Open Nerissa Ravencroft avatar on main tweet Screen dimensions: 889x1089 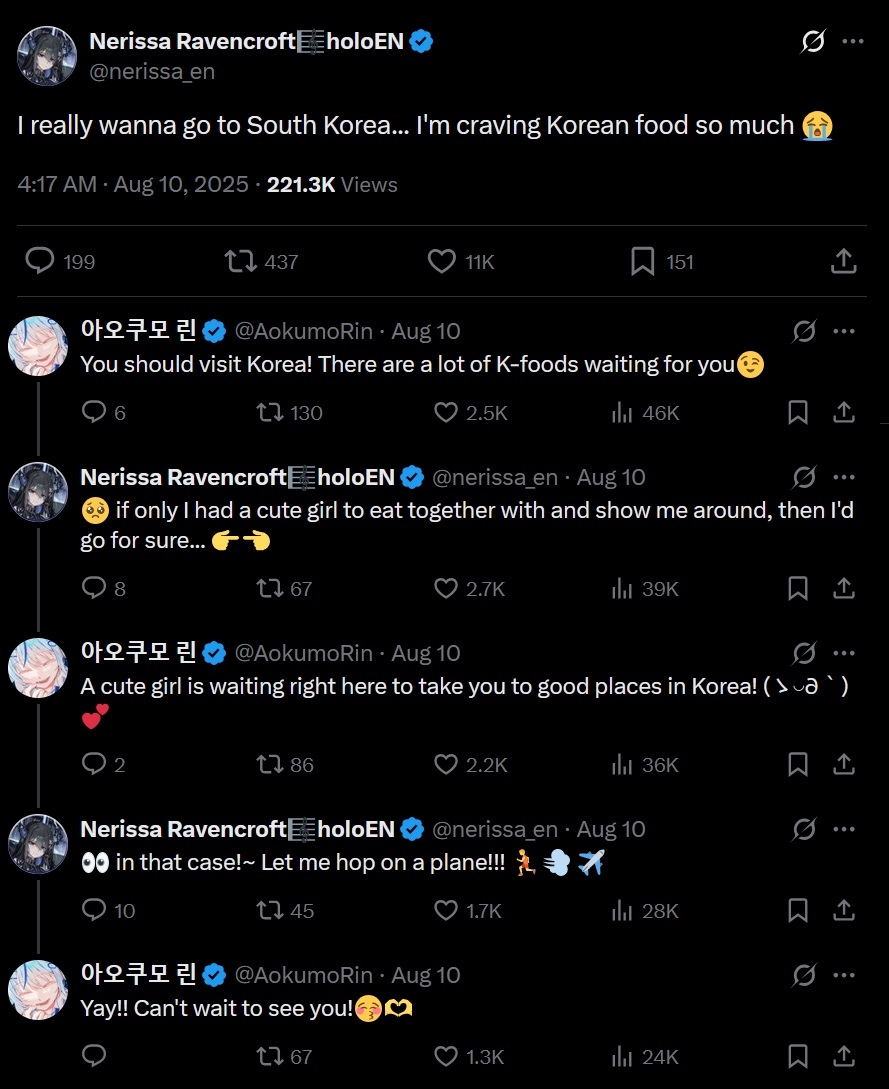[47, 56]
